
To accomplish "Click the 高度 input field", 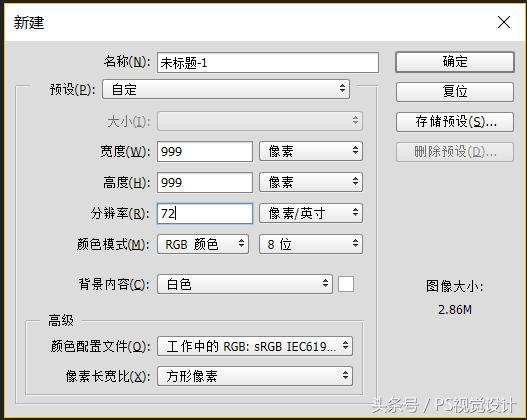I will (x=205, y=182).
